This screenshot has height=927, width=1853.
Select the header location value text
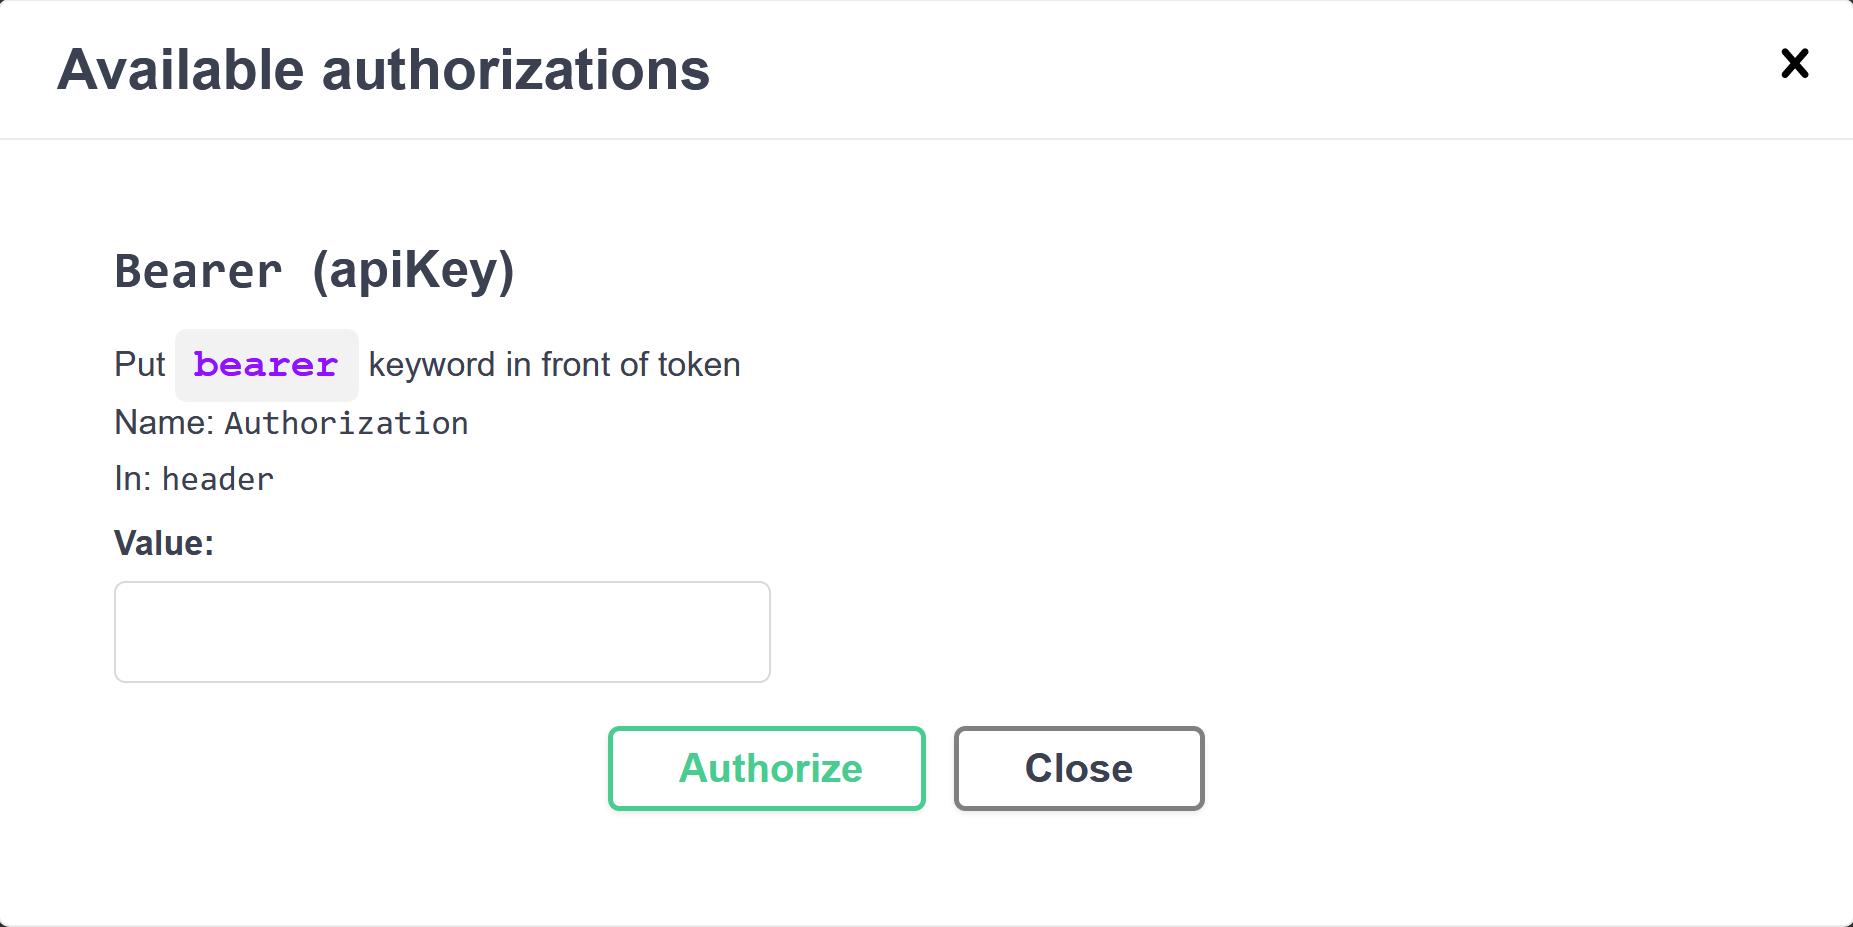tap(218, 480)
